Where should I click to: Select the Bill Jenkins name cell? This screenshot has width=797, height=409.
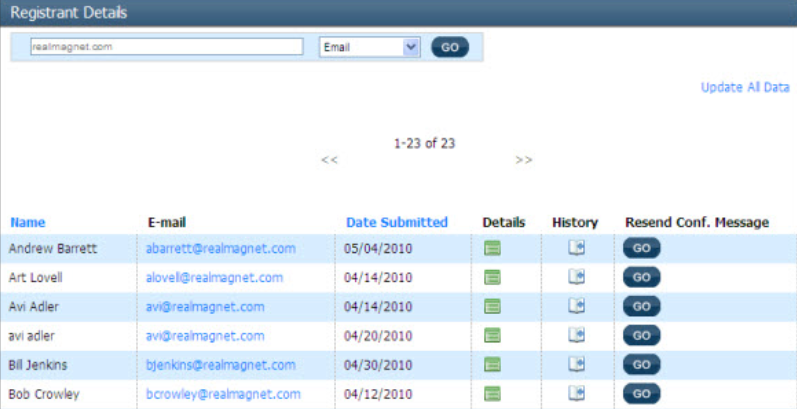[x=38, y=365]
